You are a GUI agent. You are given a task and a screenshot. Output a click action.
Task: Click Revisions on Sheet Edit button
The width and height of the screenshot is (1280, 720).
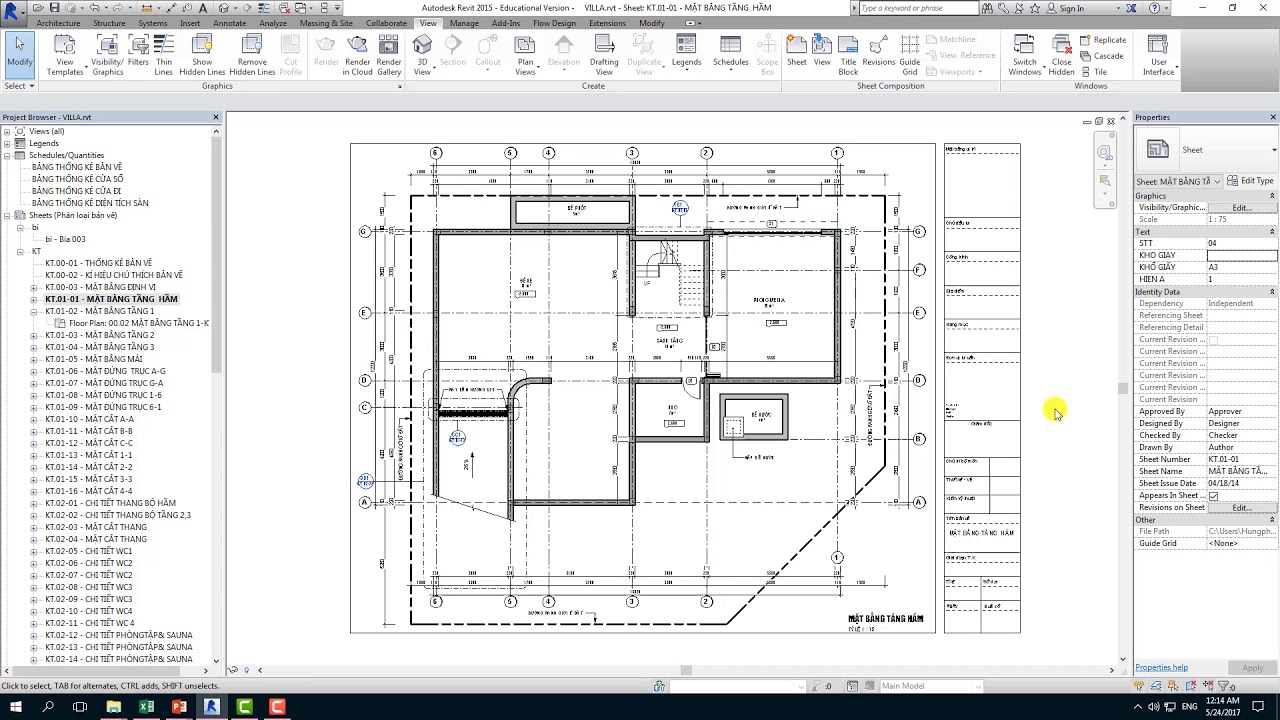1242,508
